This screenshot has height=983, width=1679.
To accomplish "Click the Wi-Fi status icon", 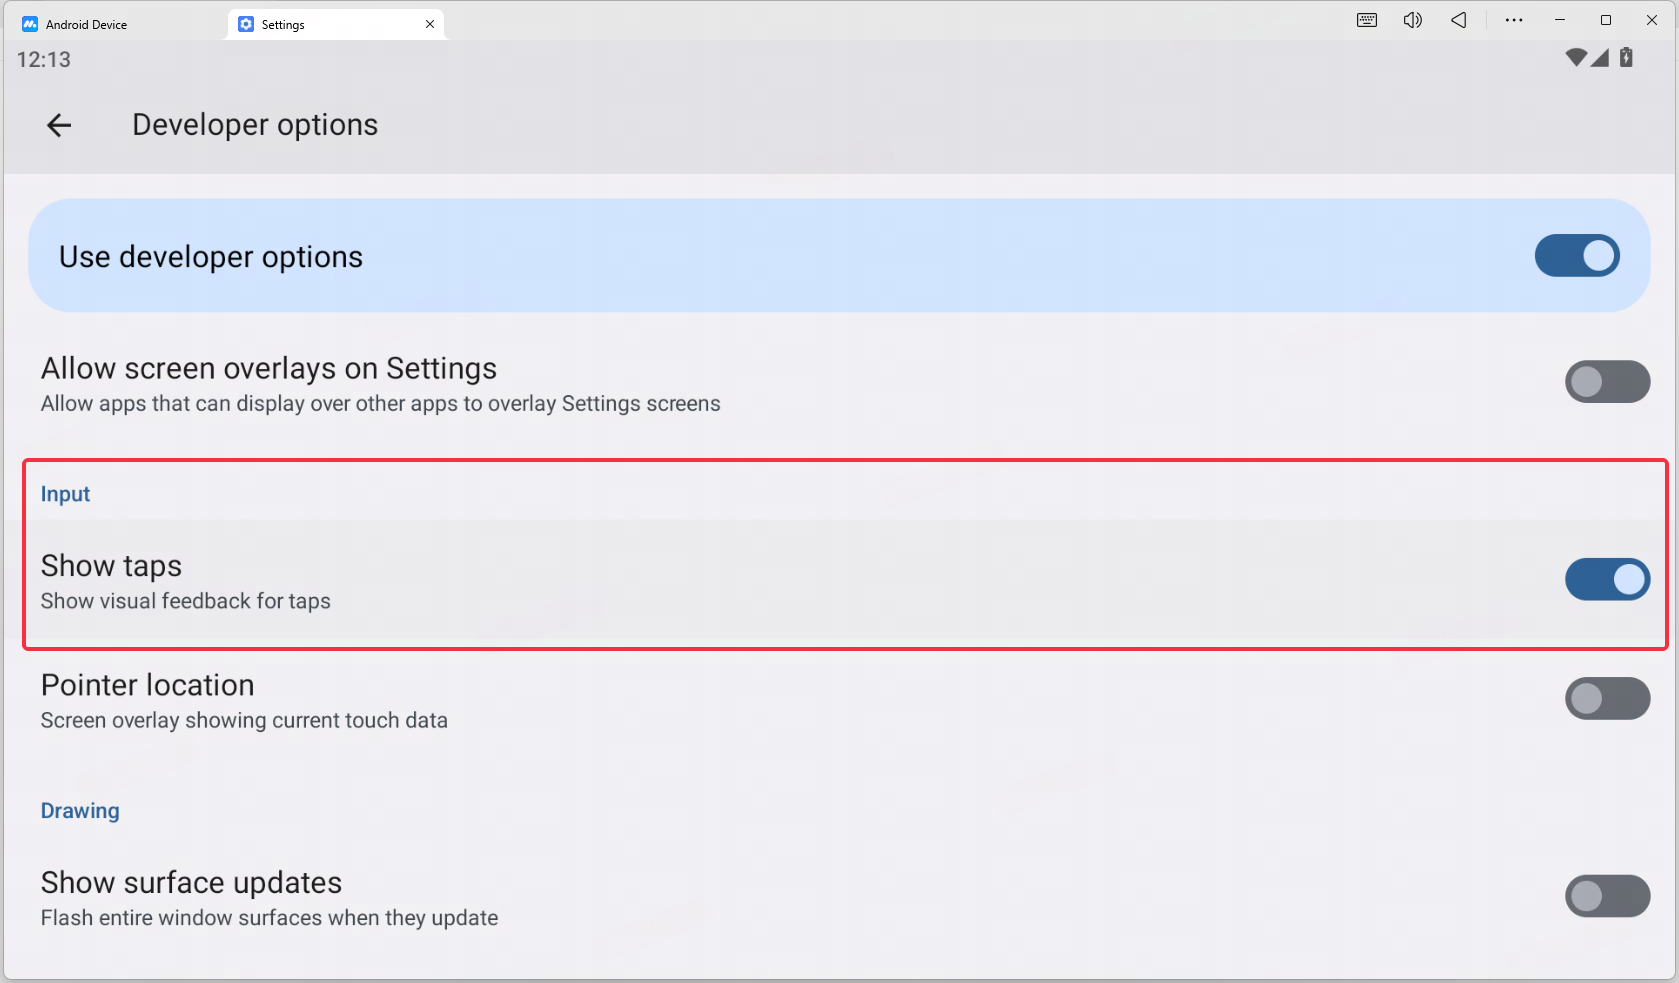I will pyautogui.click(x=1576, y=58).
